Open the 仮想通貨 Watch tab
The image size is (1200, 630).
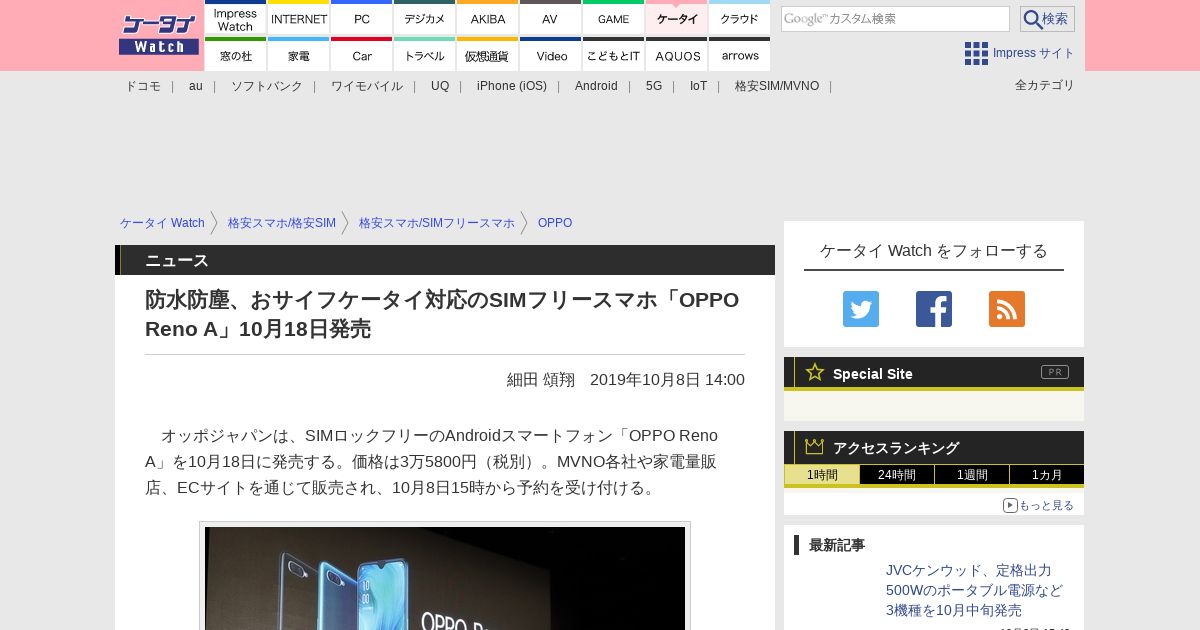click(488, 55)
